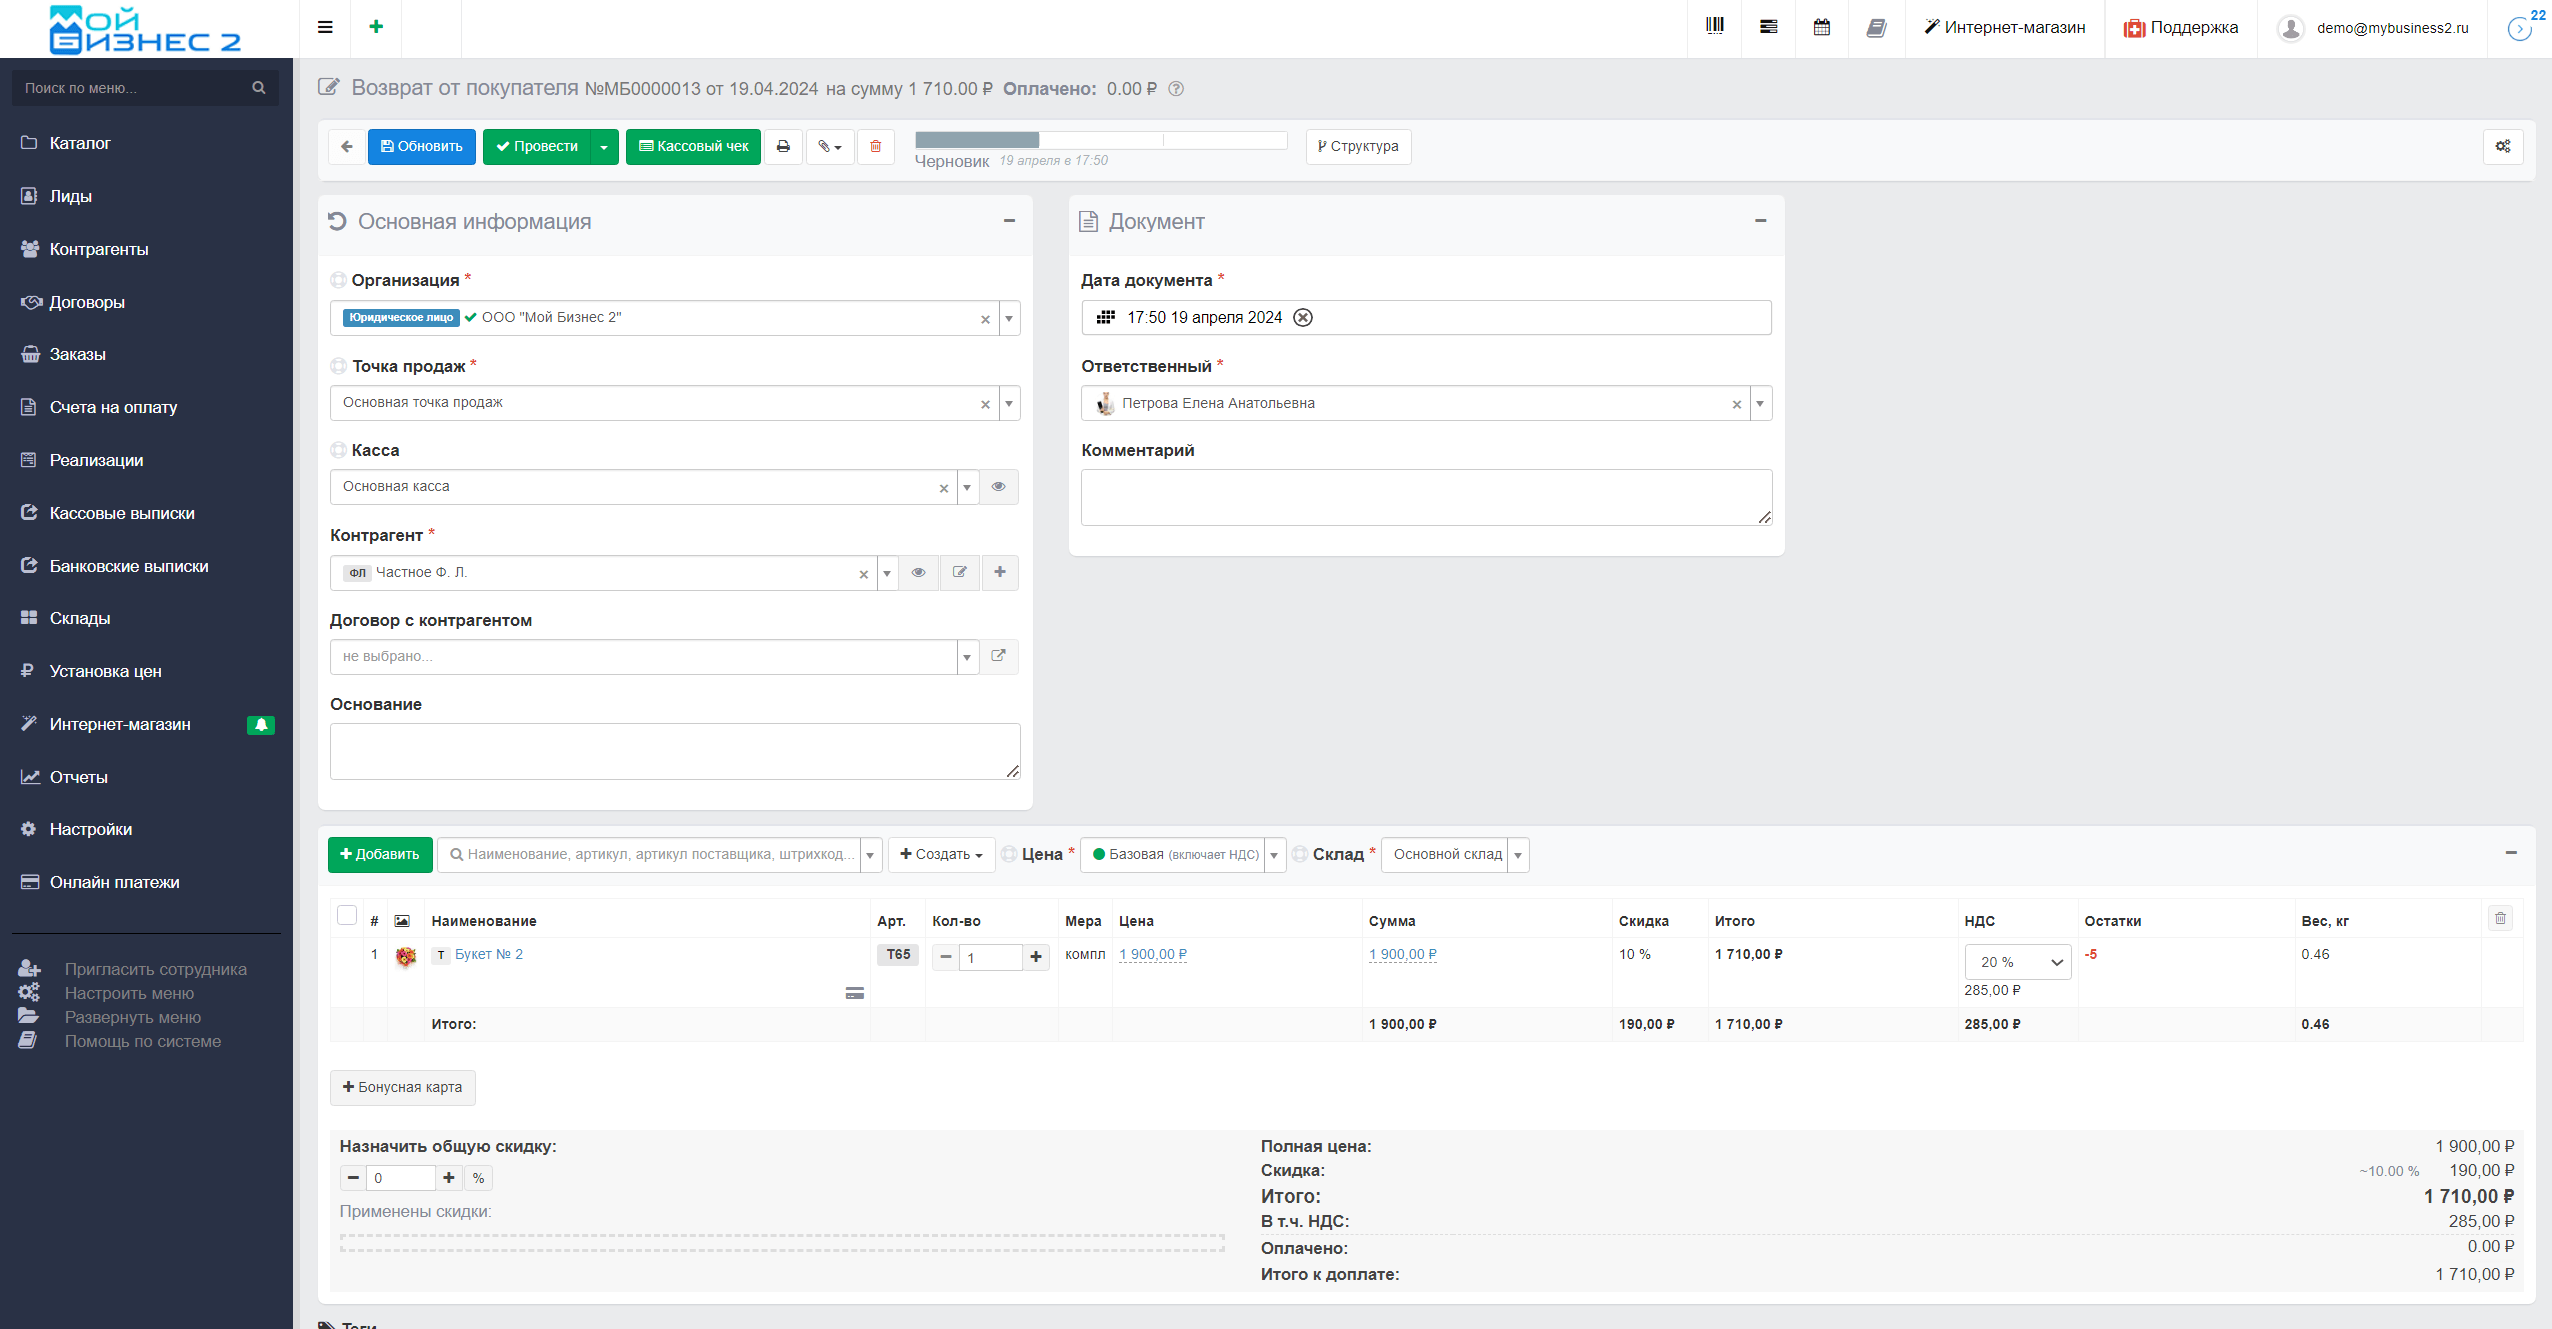Click eye icon to view Касса
Image resolution: width=2552 pixels, height=1329 pixels.
pyautogui.click(x=998, y=487)
